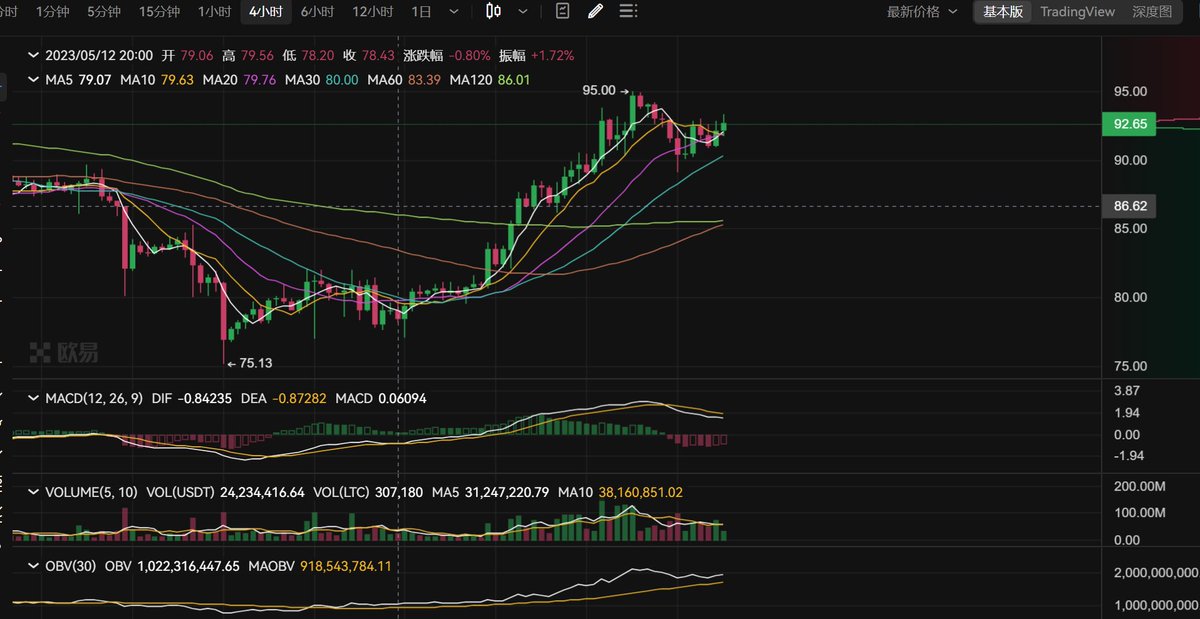Switch to TradingView chart mode

pos(1077,12)
